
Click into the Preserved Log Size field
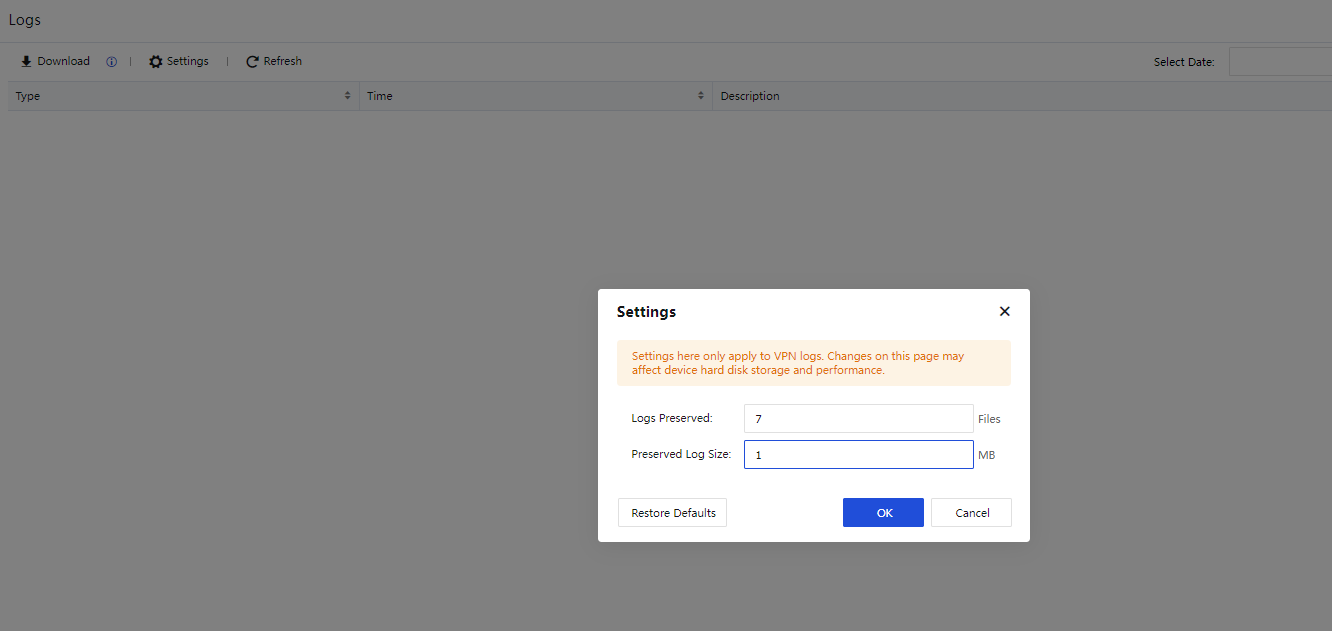858,455
